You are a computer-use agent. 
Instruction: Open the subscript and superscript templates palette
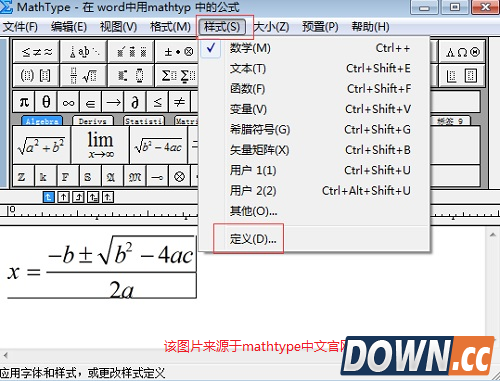pyautogui.click(x=131, y=75)
